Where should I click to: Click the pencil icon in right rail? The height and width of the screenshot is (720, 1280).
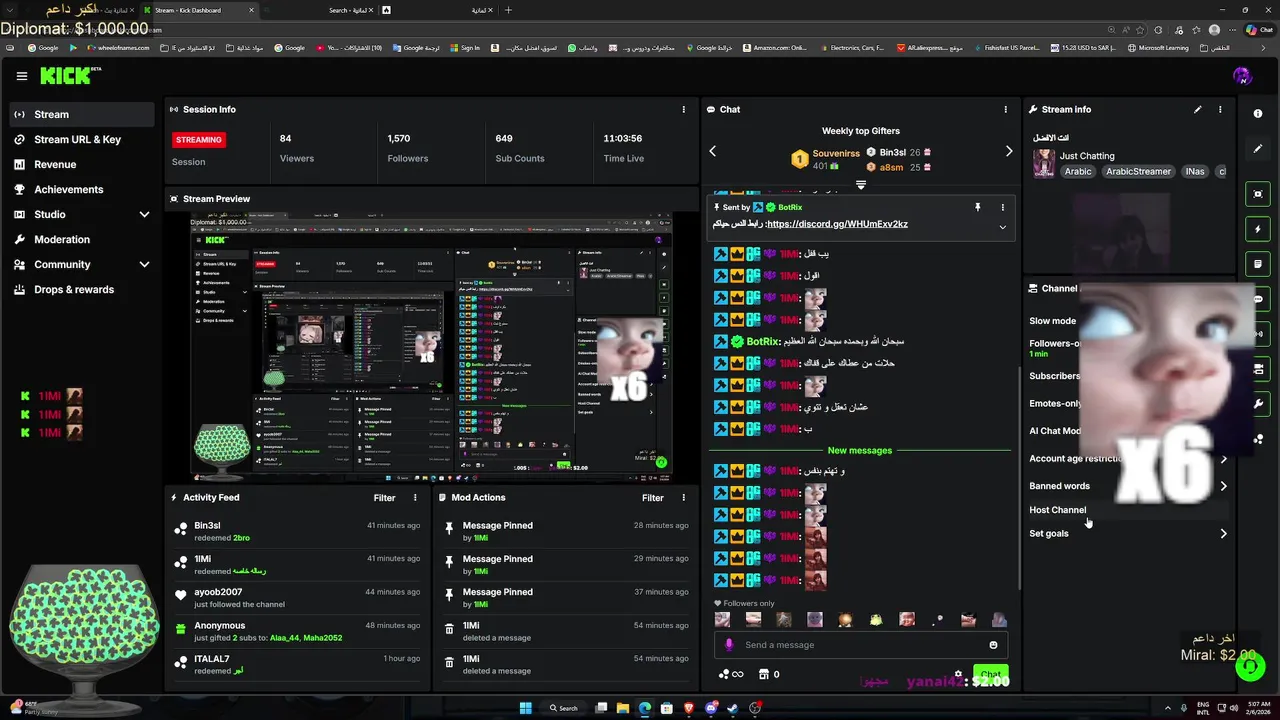click(x=1258, y=149)
